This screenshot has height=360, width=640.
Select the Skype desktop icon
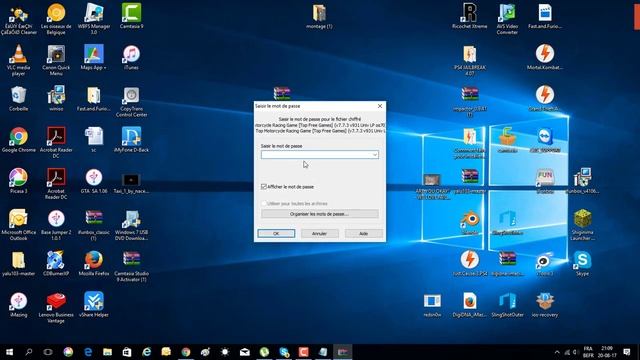(582, 264)
